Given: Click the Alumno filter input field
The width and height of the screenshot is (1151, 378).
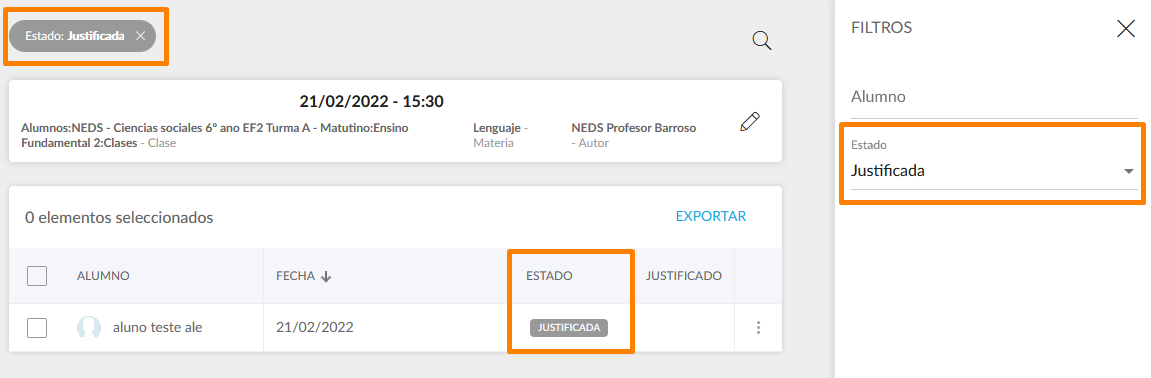Looking at the screenshot, I should tap(994, 97).
